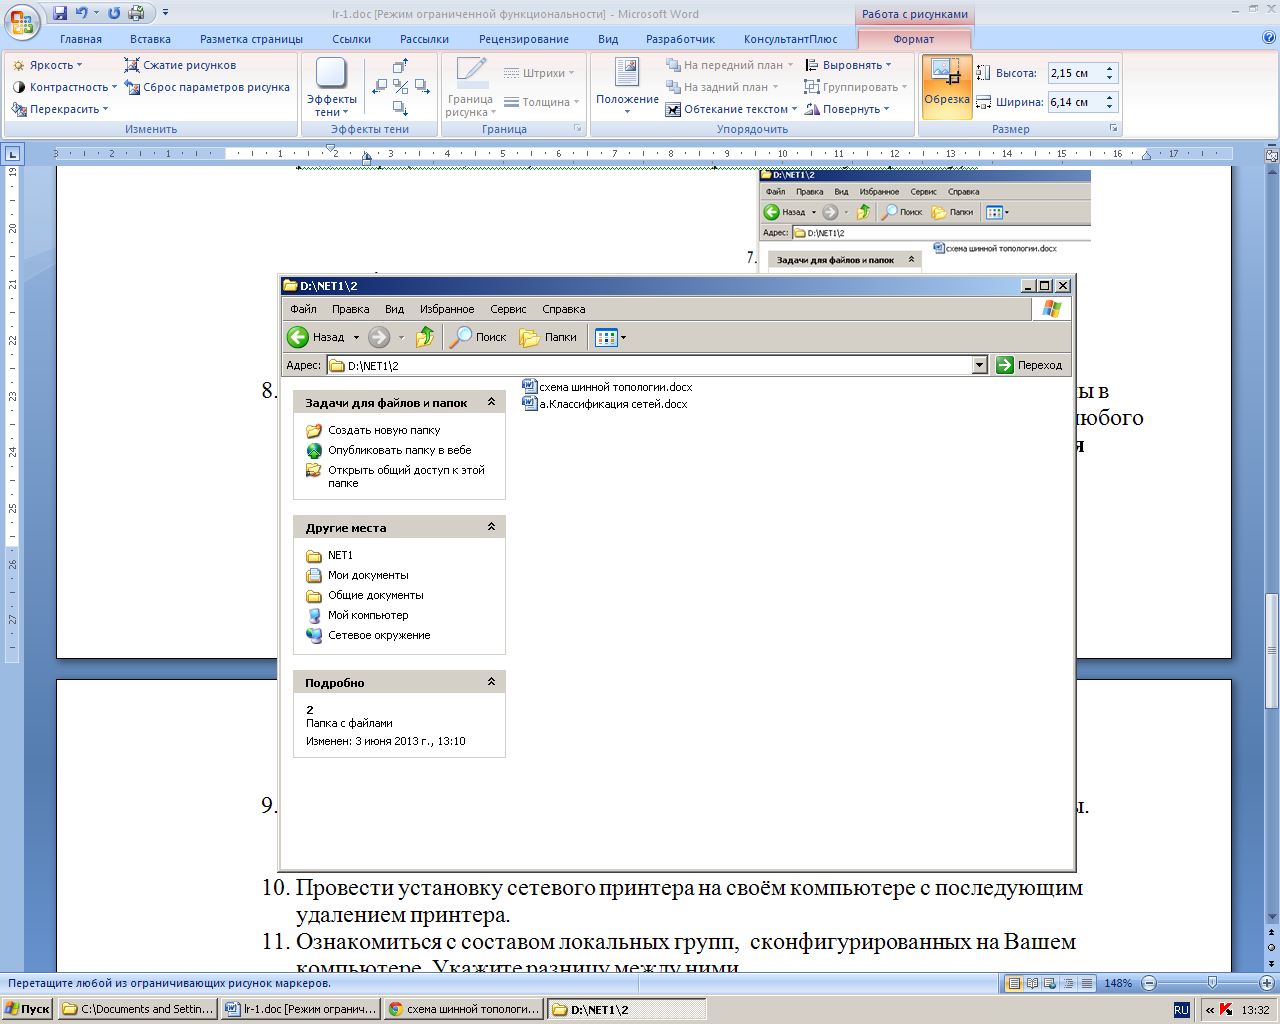Open Мой компьютер link
This screenshot has height=1024, width=1280.
(368, 615)
